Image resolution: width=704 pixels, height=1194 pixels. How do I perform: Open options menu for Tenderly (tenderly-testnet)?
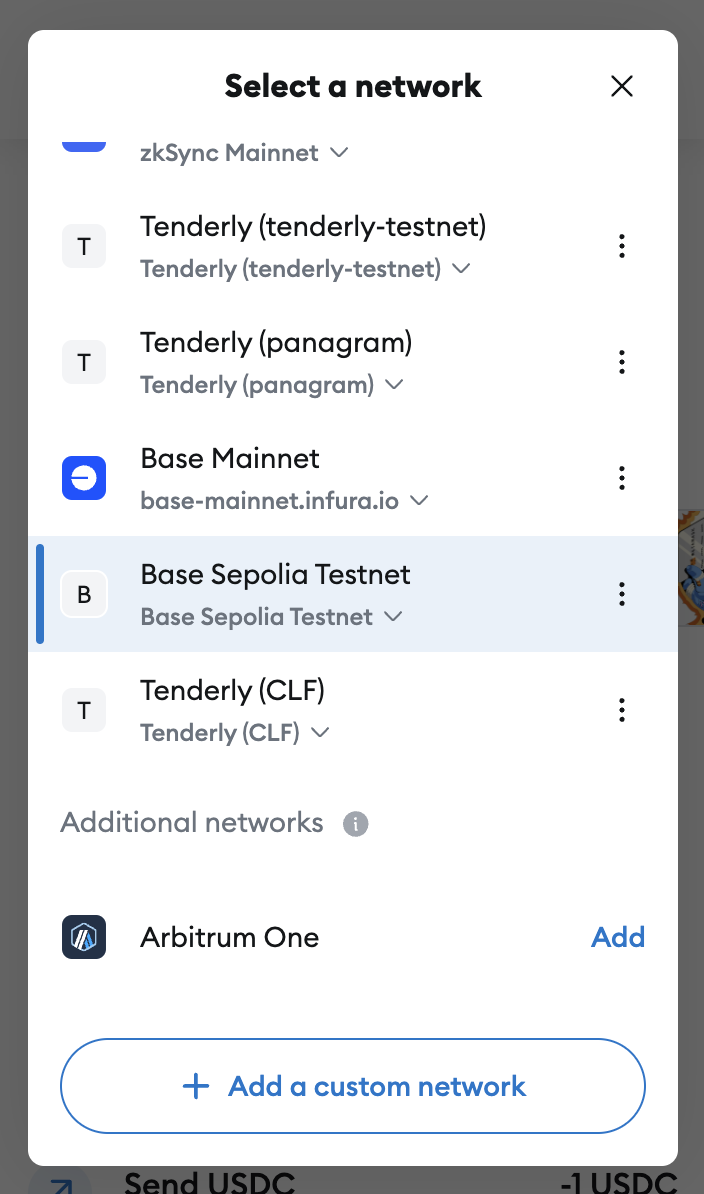click(622, 246)
